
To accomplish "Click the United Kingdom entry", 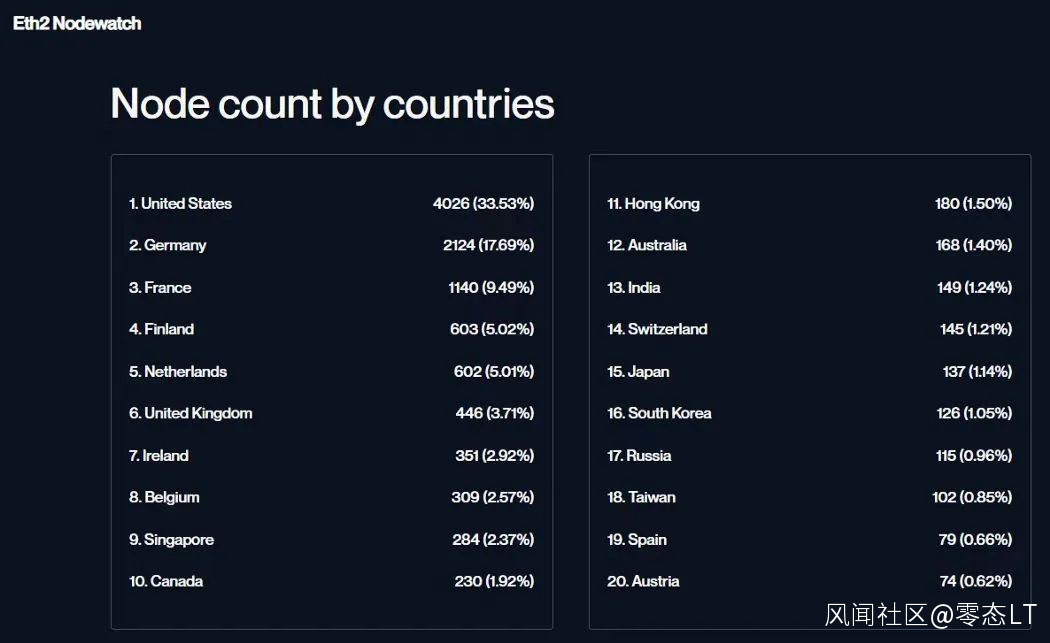I will pos(198,413).
